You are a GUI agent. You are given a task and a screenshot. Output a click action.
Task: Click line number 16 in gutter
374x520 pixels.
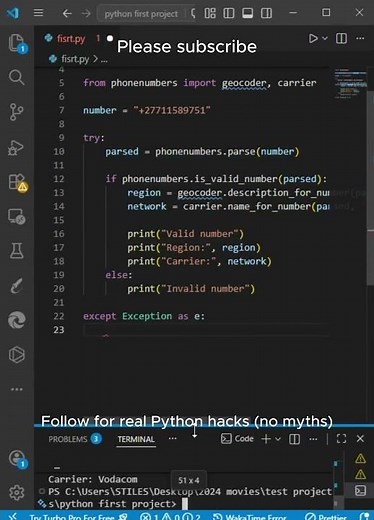click(x=59, y=234)
